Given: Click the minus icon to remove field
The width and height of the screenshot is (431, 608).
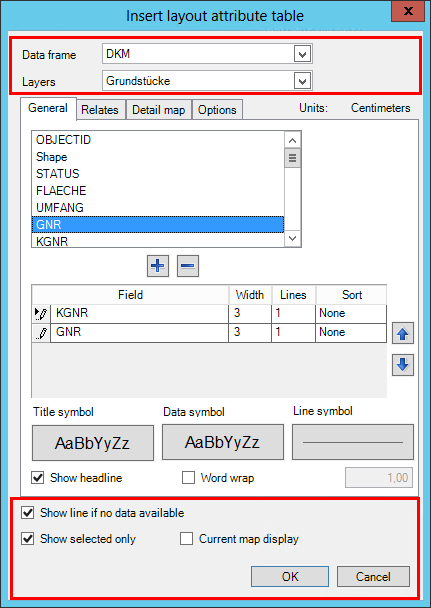Looking at the screenshot, I should pyautogui.click(x=188, y=266).
